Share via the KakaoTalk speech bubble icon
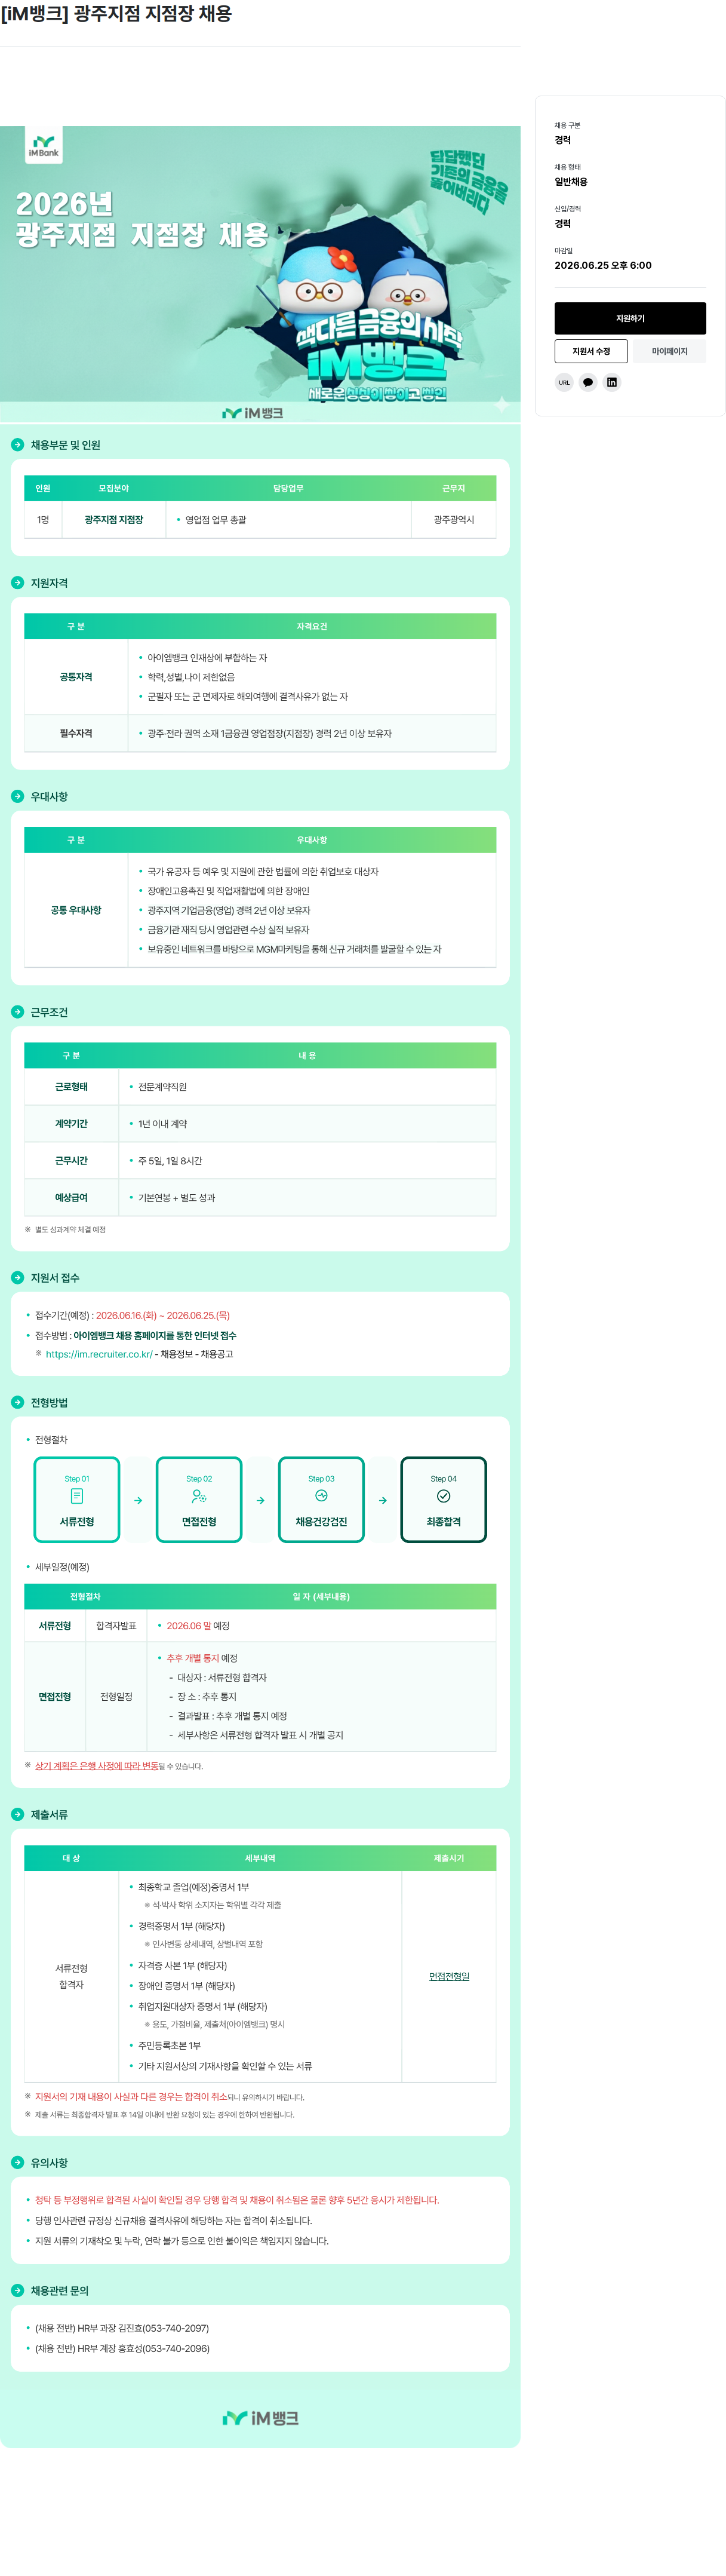 (x=588, y=382)
